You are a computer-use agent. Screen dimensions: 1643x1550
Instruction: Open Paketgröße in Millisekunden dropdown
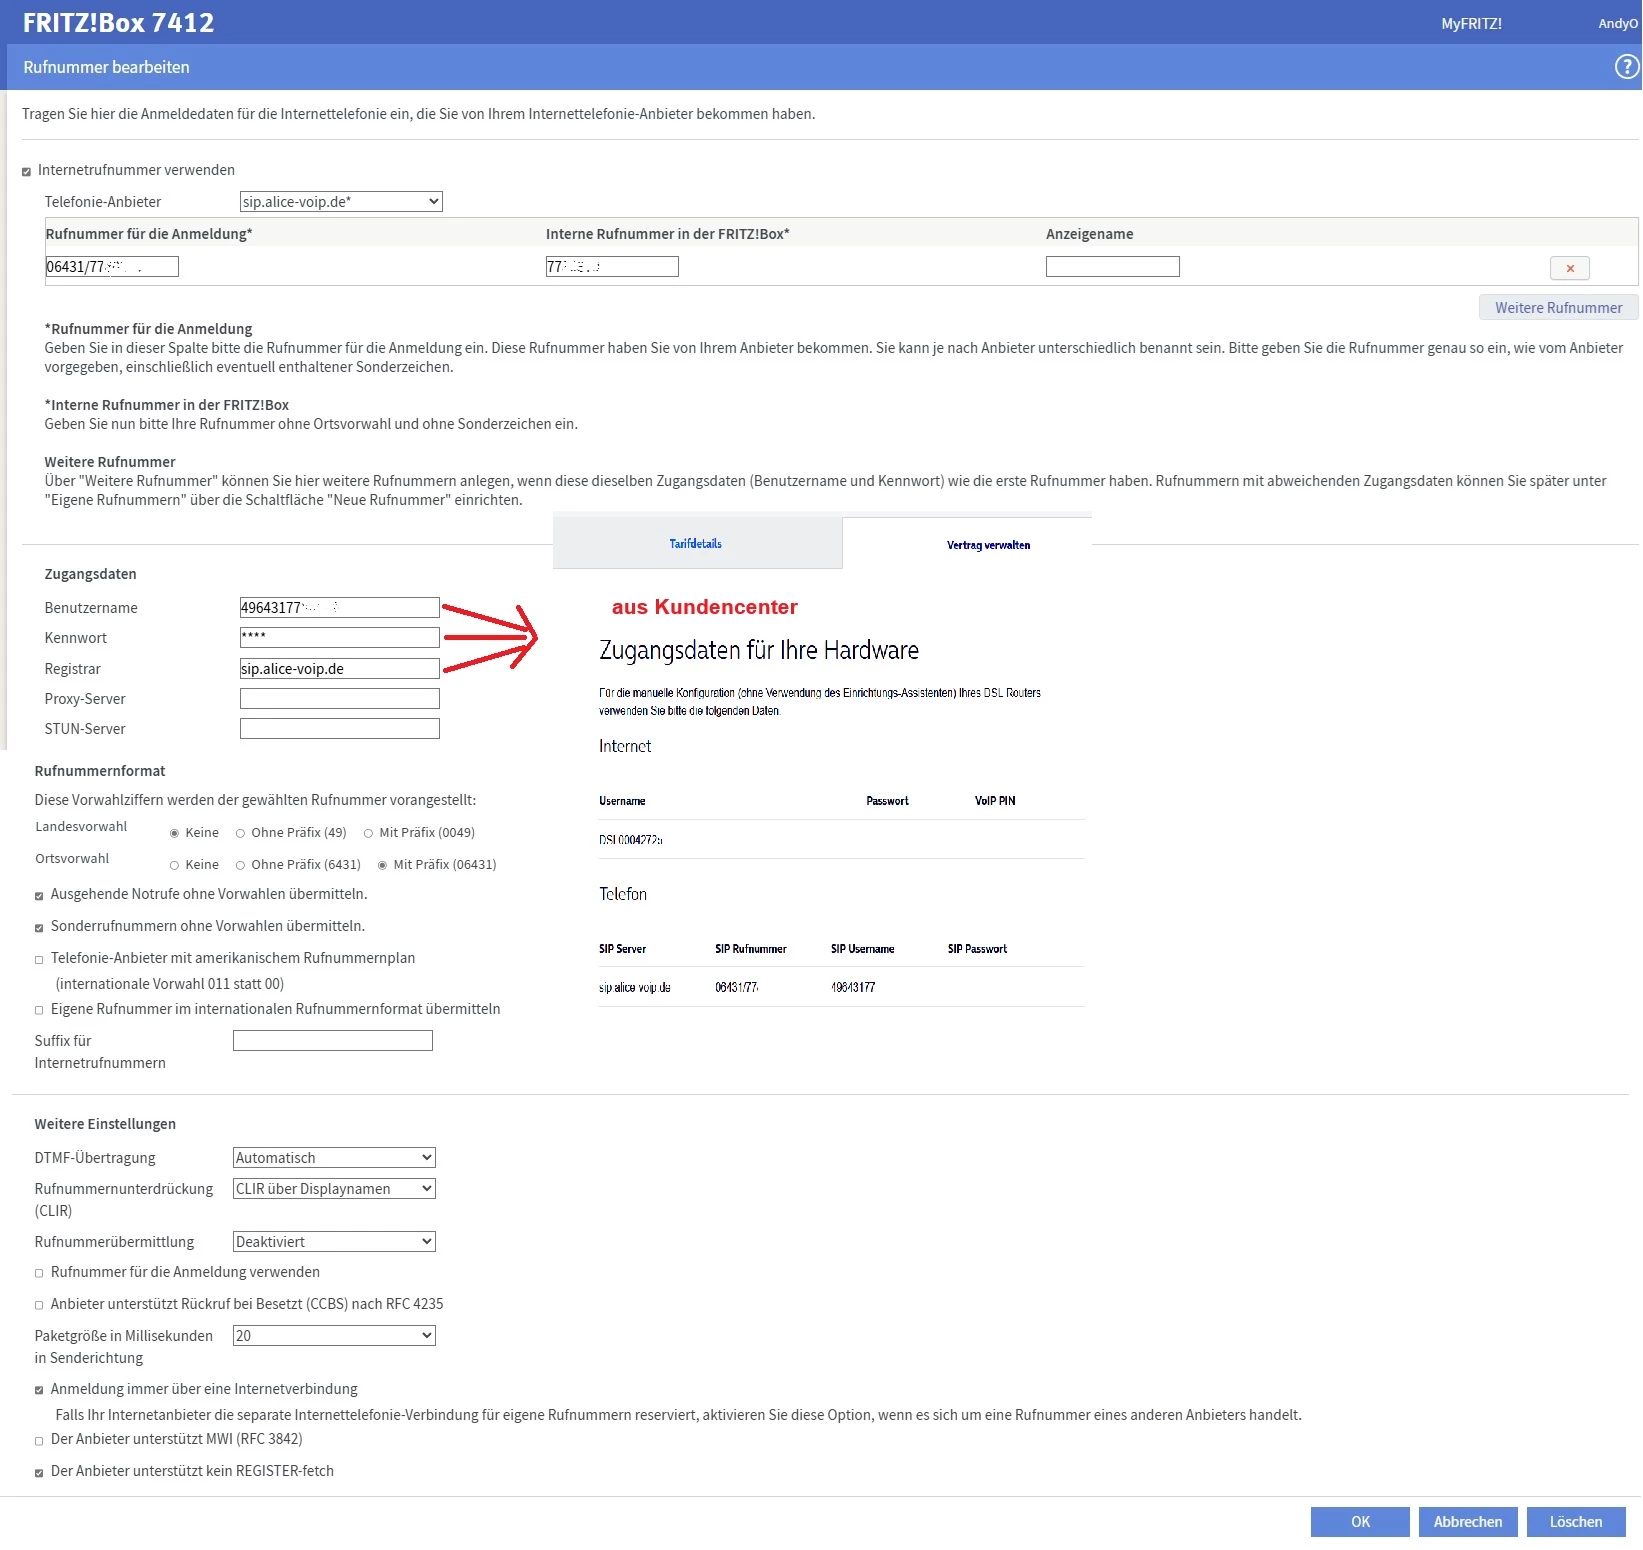pos(334,1336)
